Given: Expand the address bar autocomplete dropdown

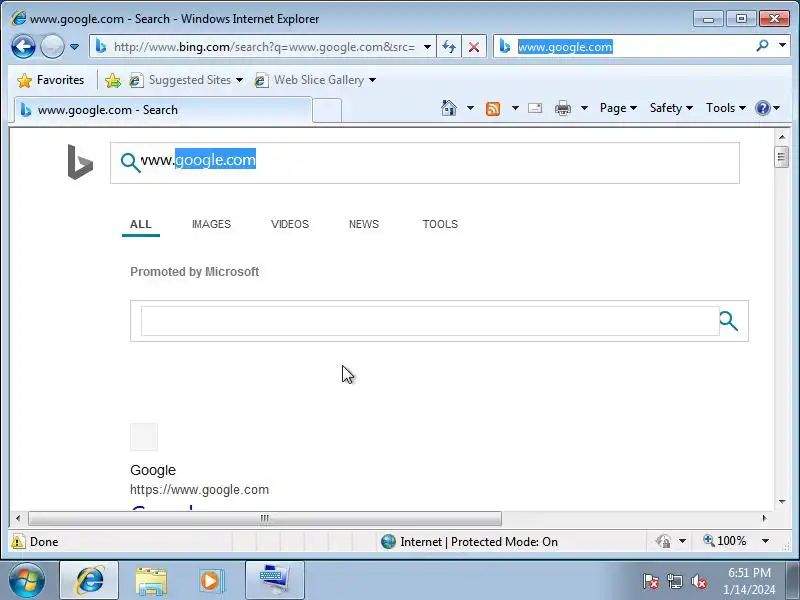Looking at the screenshot, I should [x=427, y=47].
